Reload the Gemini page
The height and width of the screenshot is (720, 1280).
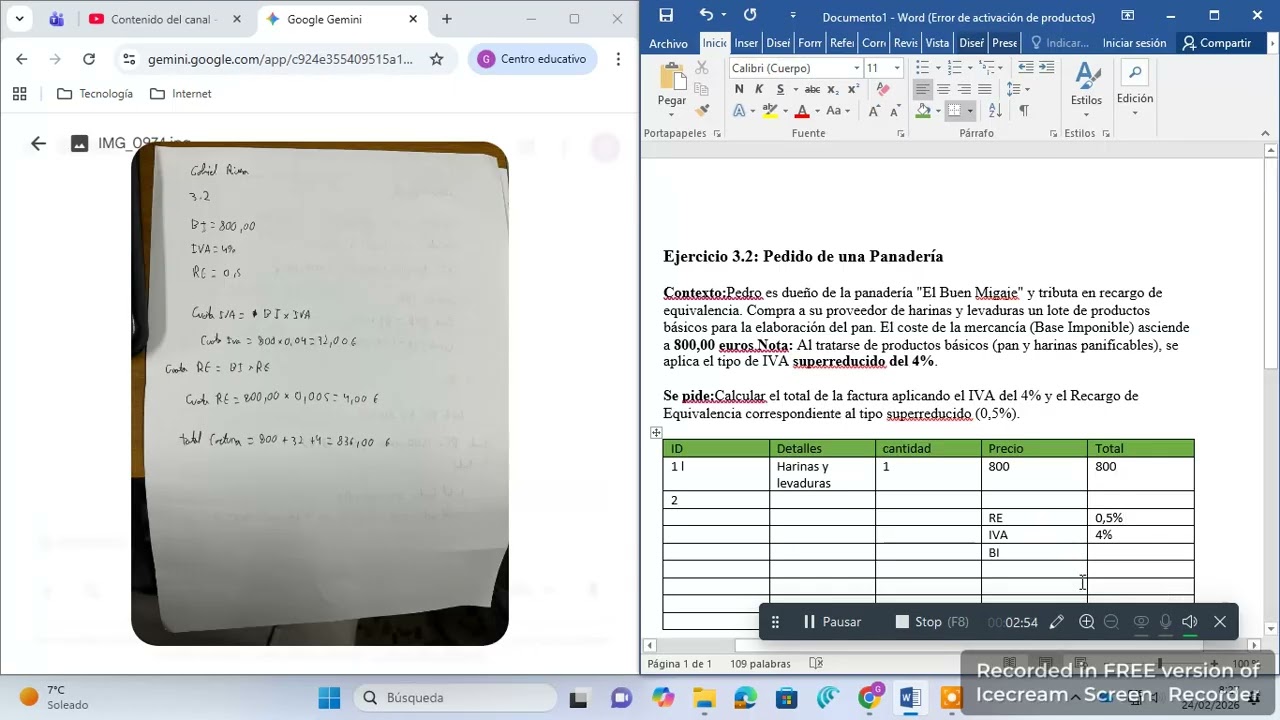(89, 59)
